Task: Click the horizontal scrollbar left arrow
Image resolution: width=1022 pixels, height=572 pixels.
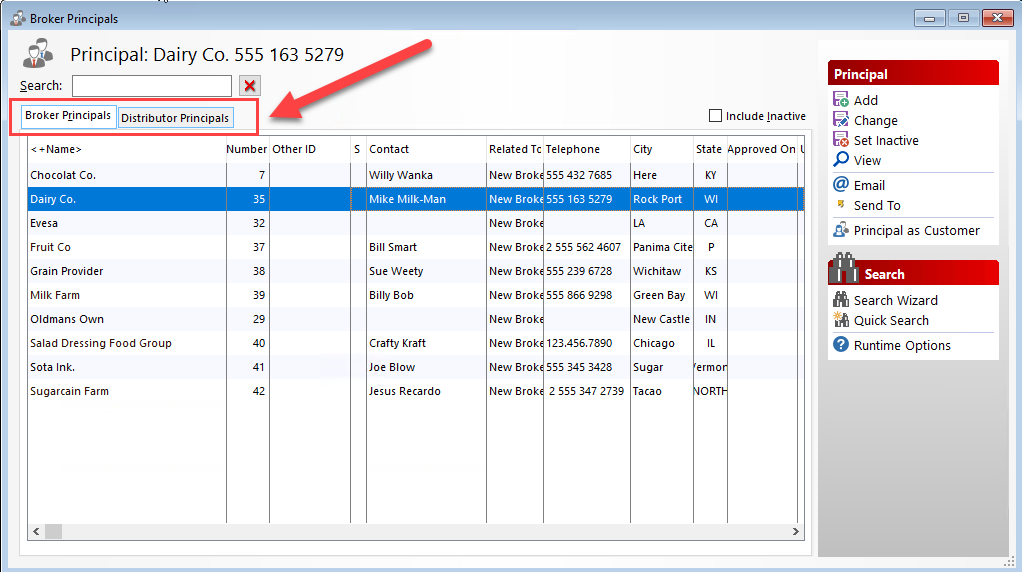Action: pyautogui.click(x=36, y=532)
